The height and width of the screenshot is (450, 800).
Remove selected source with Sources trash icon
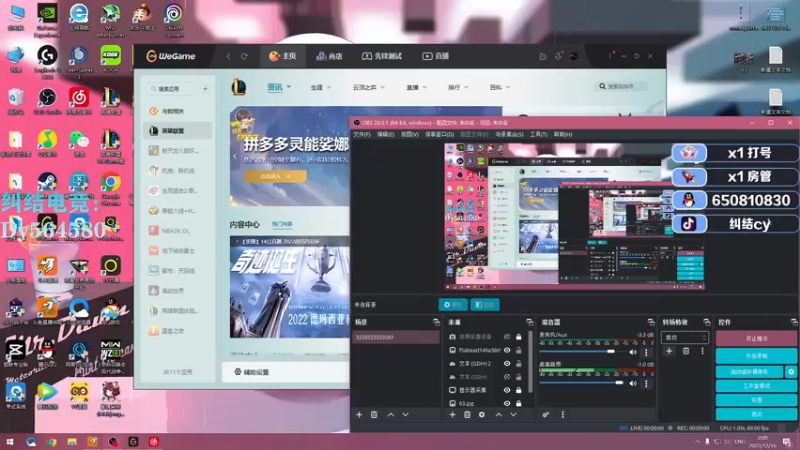pos(467,415)
